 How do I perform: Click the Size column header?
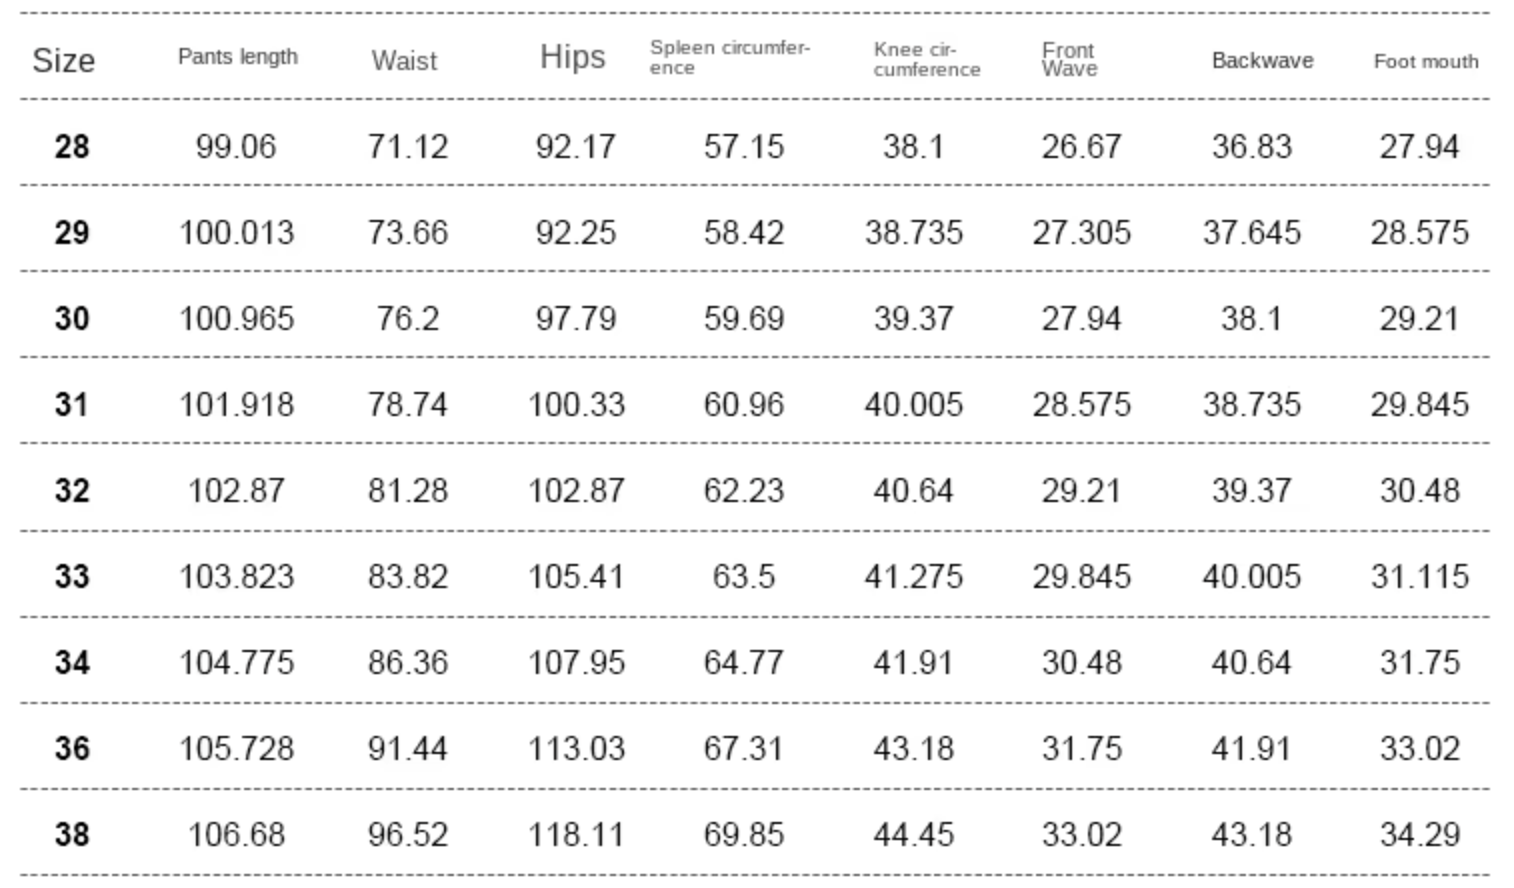(64, 60)
